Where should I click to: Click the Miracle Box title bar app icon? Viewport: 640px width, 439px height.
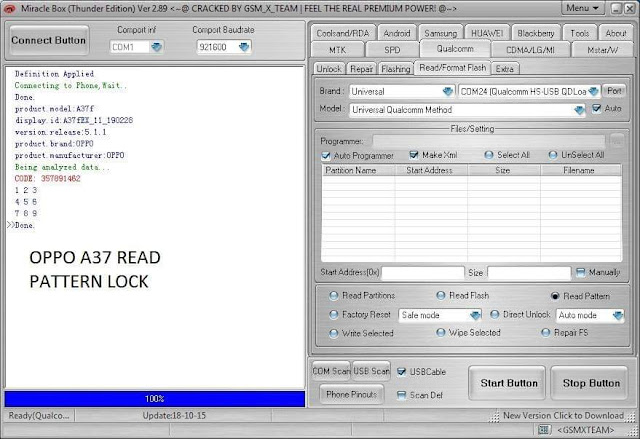pos(9,9)
